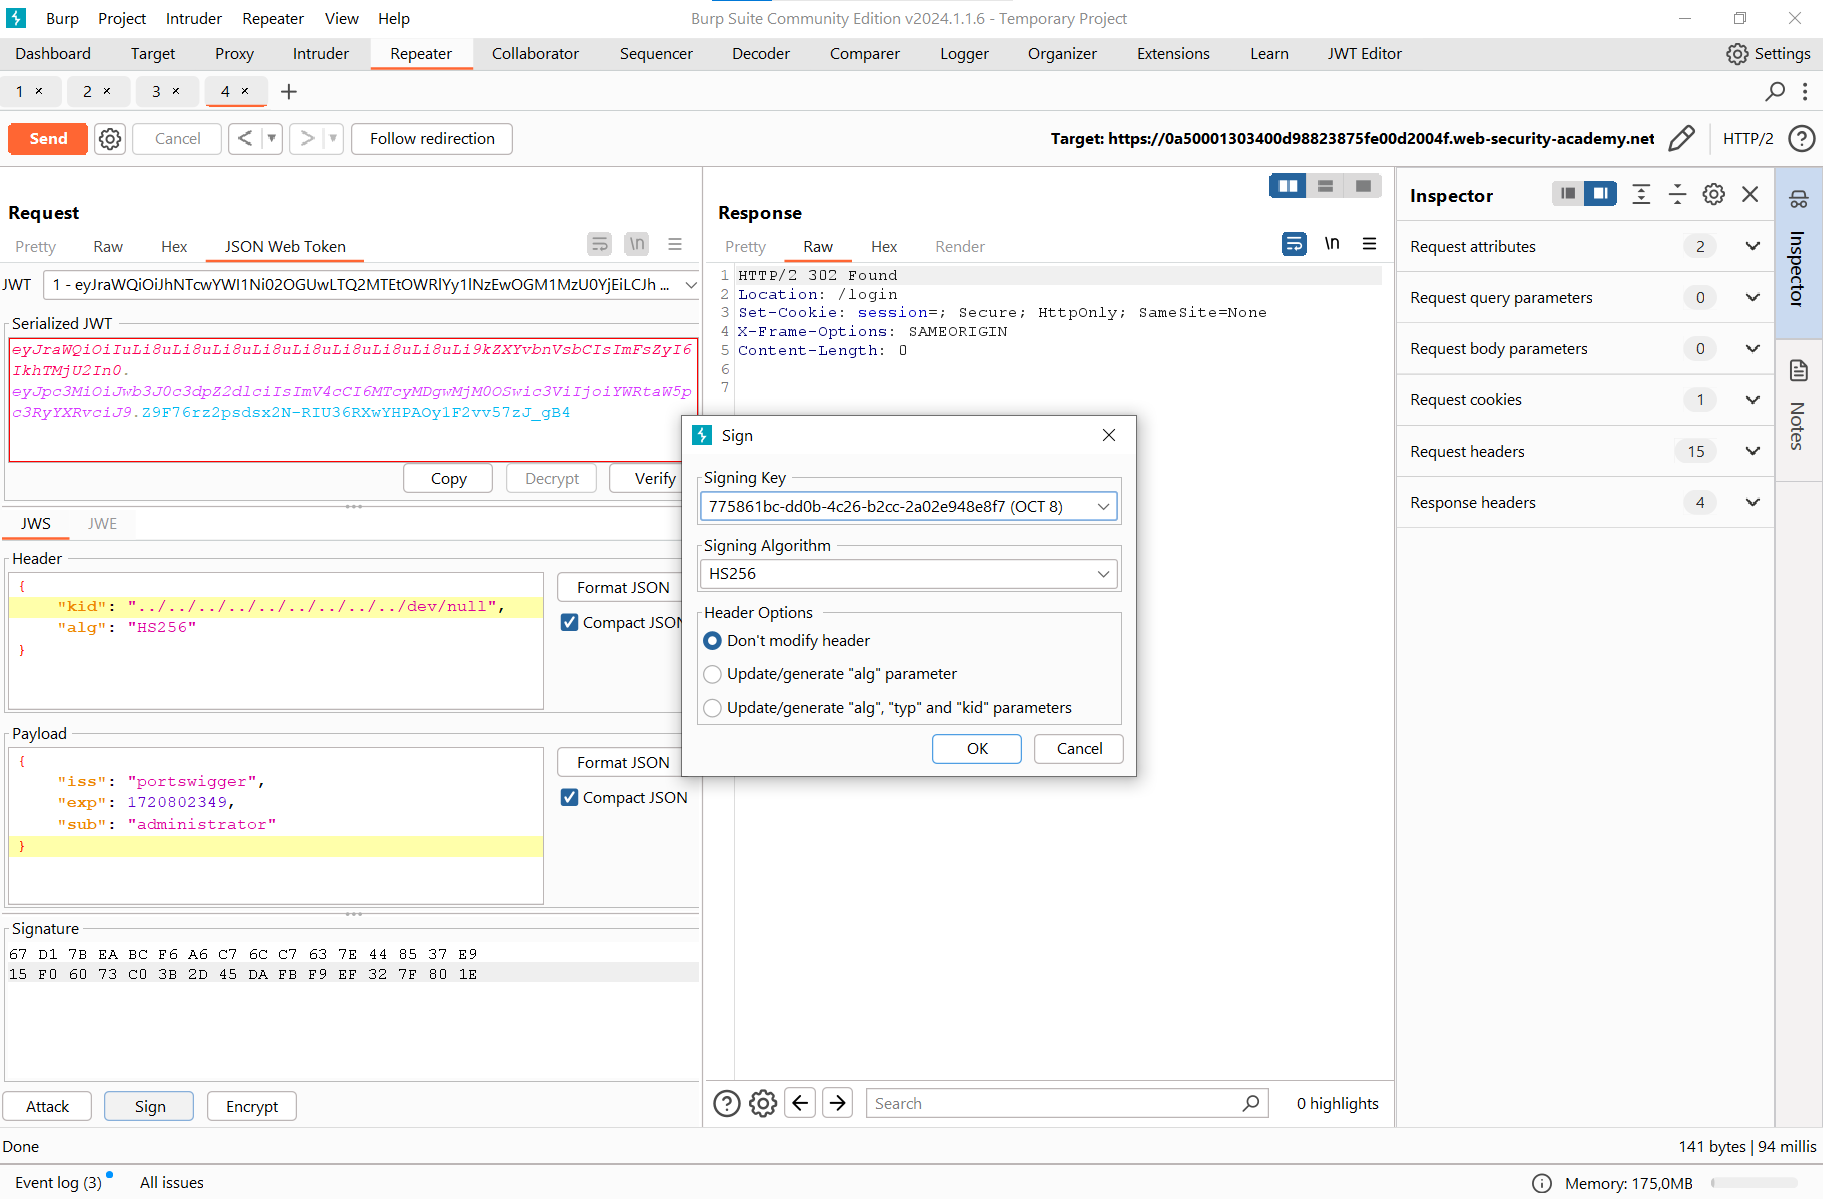Close the Sign dialog with X

1108,435
